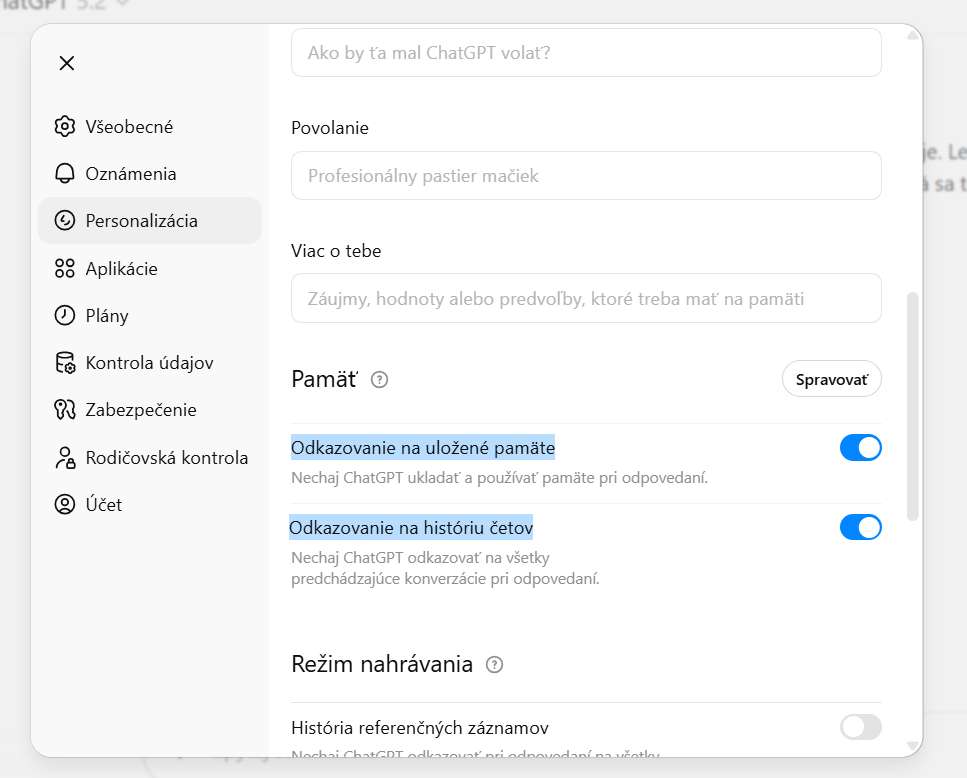Enable História referenčných záznamov switch
Viewport: 967px width, 778px height.
pyautogui.click(x=860, y=727)
